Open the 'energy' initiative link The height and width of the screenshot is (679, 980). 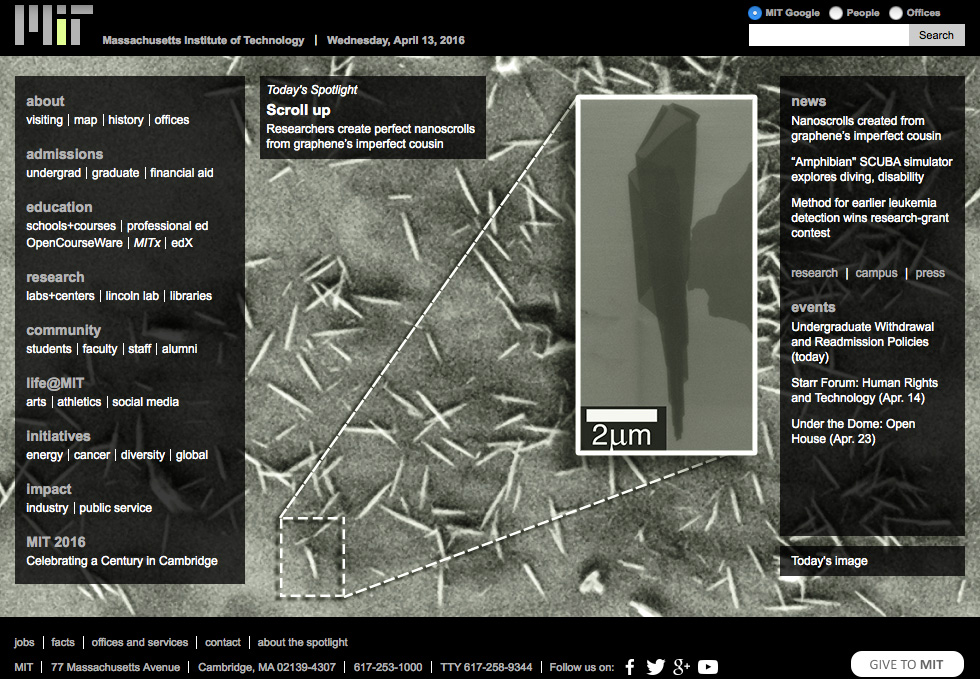pyautogui.click(x=44, y=455)
